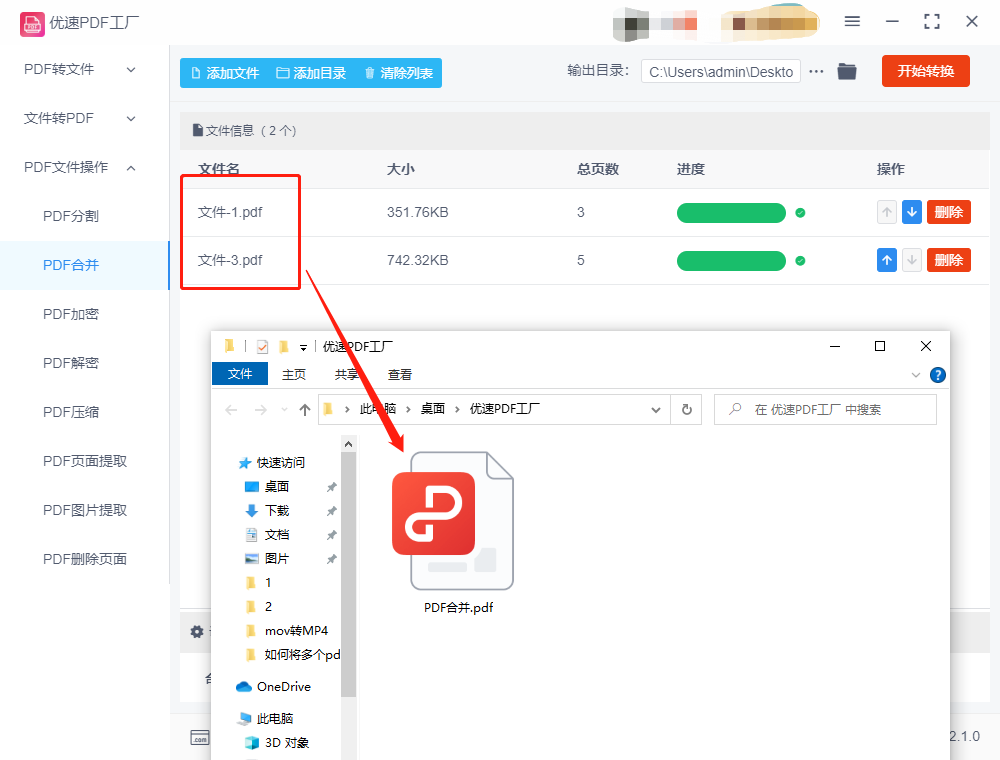Select OneDrive in Explorer navigation pane
This screenshot has height=760, width=1000.
274,687
